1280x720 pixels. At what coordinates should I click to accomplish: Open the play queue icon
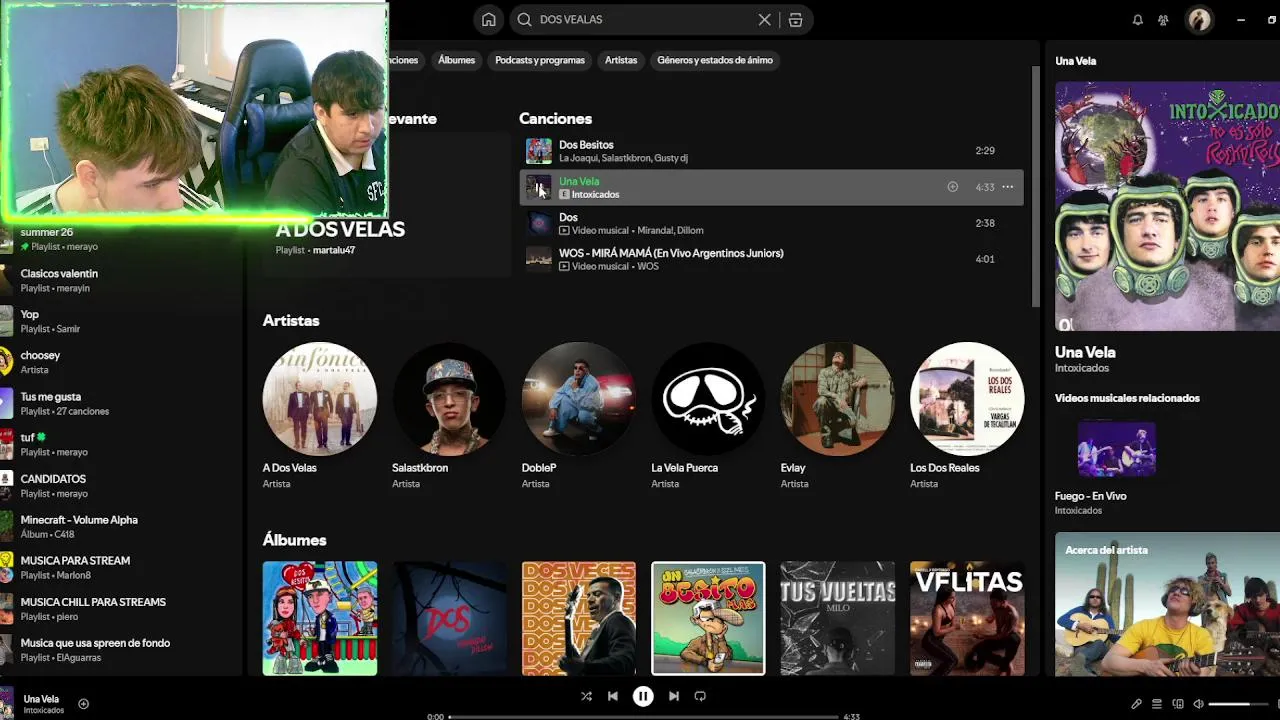tap(1157, 704)
